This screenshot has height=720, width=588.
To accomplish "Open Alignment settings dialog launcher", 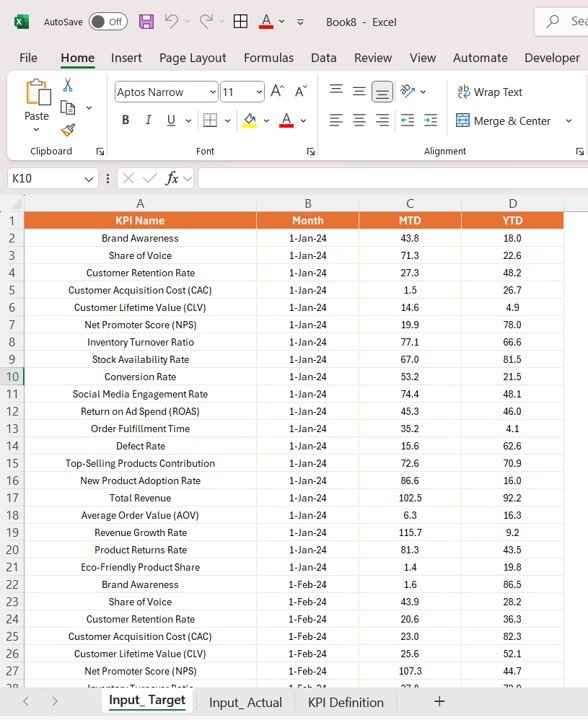I will click(580, 152).
